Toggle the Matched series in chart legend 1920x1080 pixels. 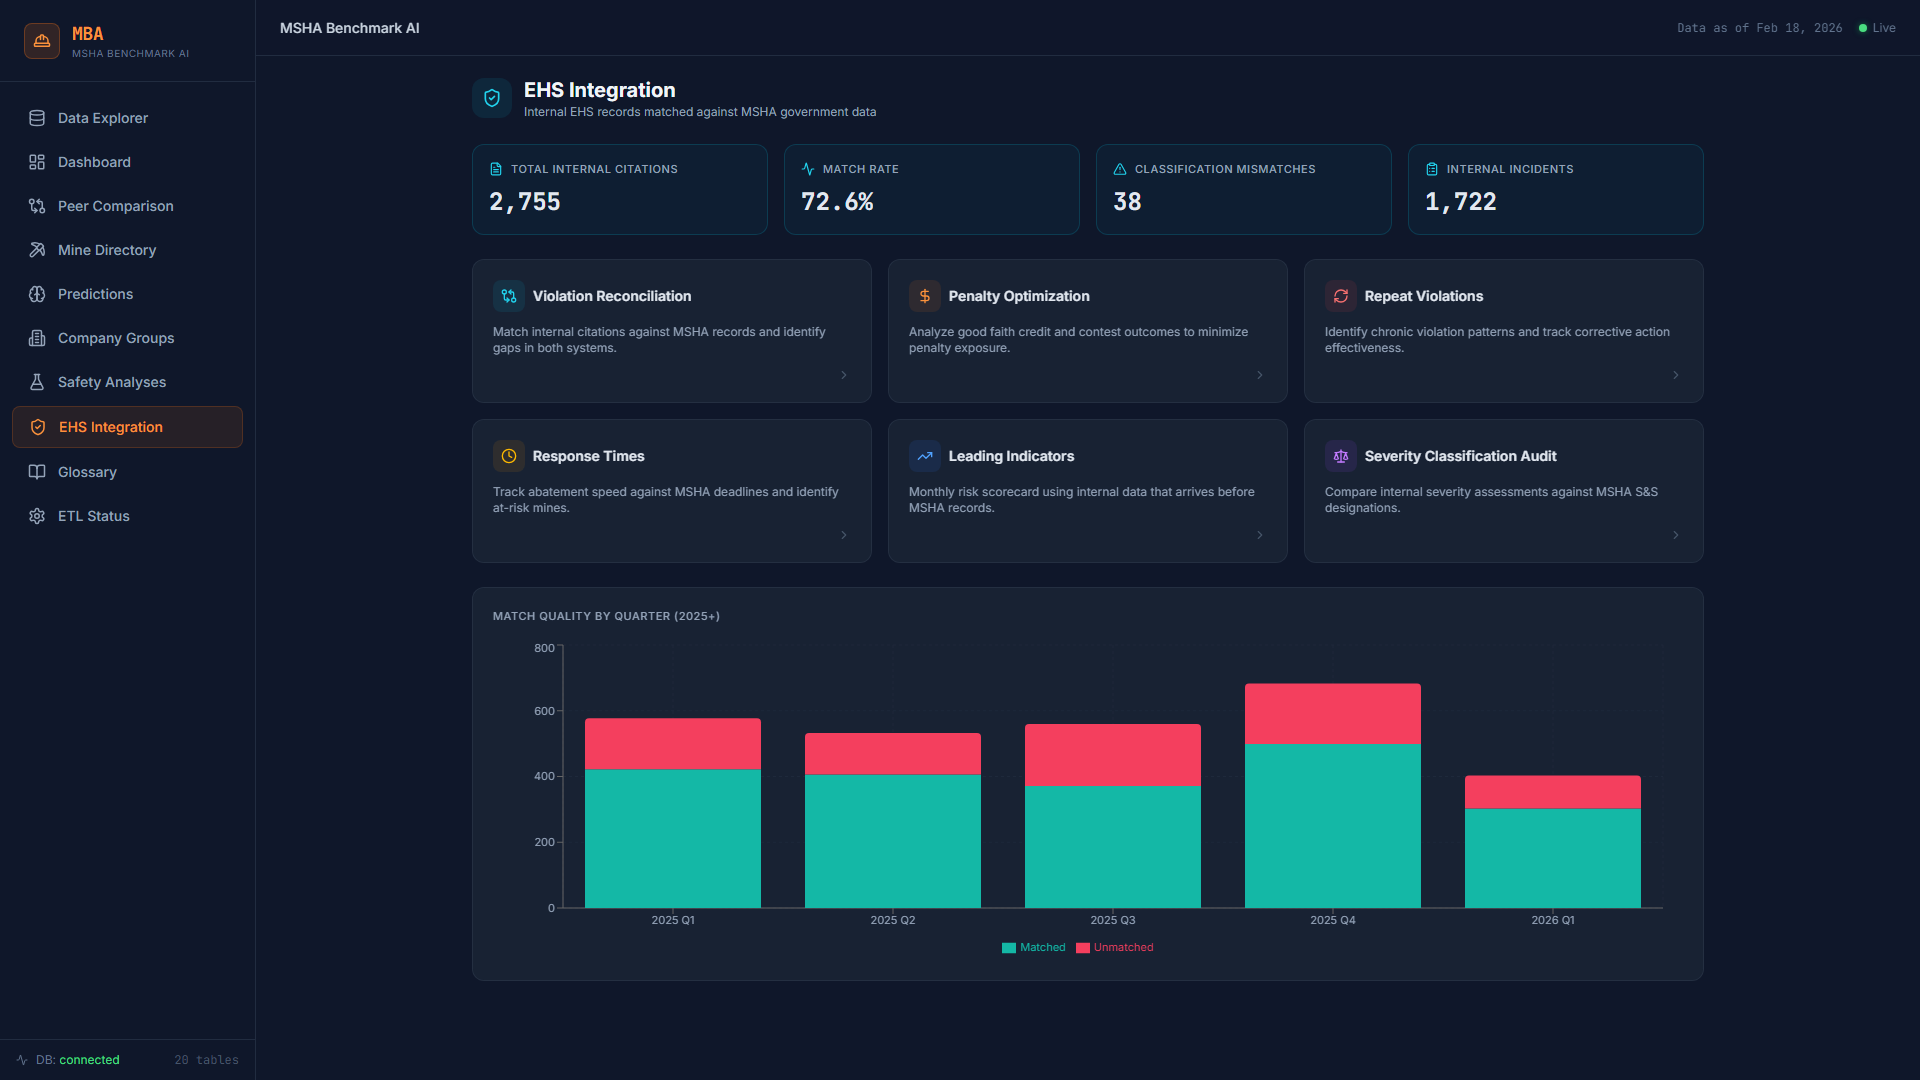(1034, 947)
